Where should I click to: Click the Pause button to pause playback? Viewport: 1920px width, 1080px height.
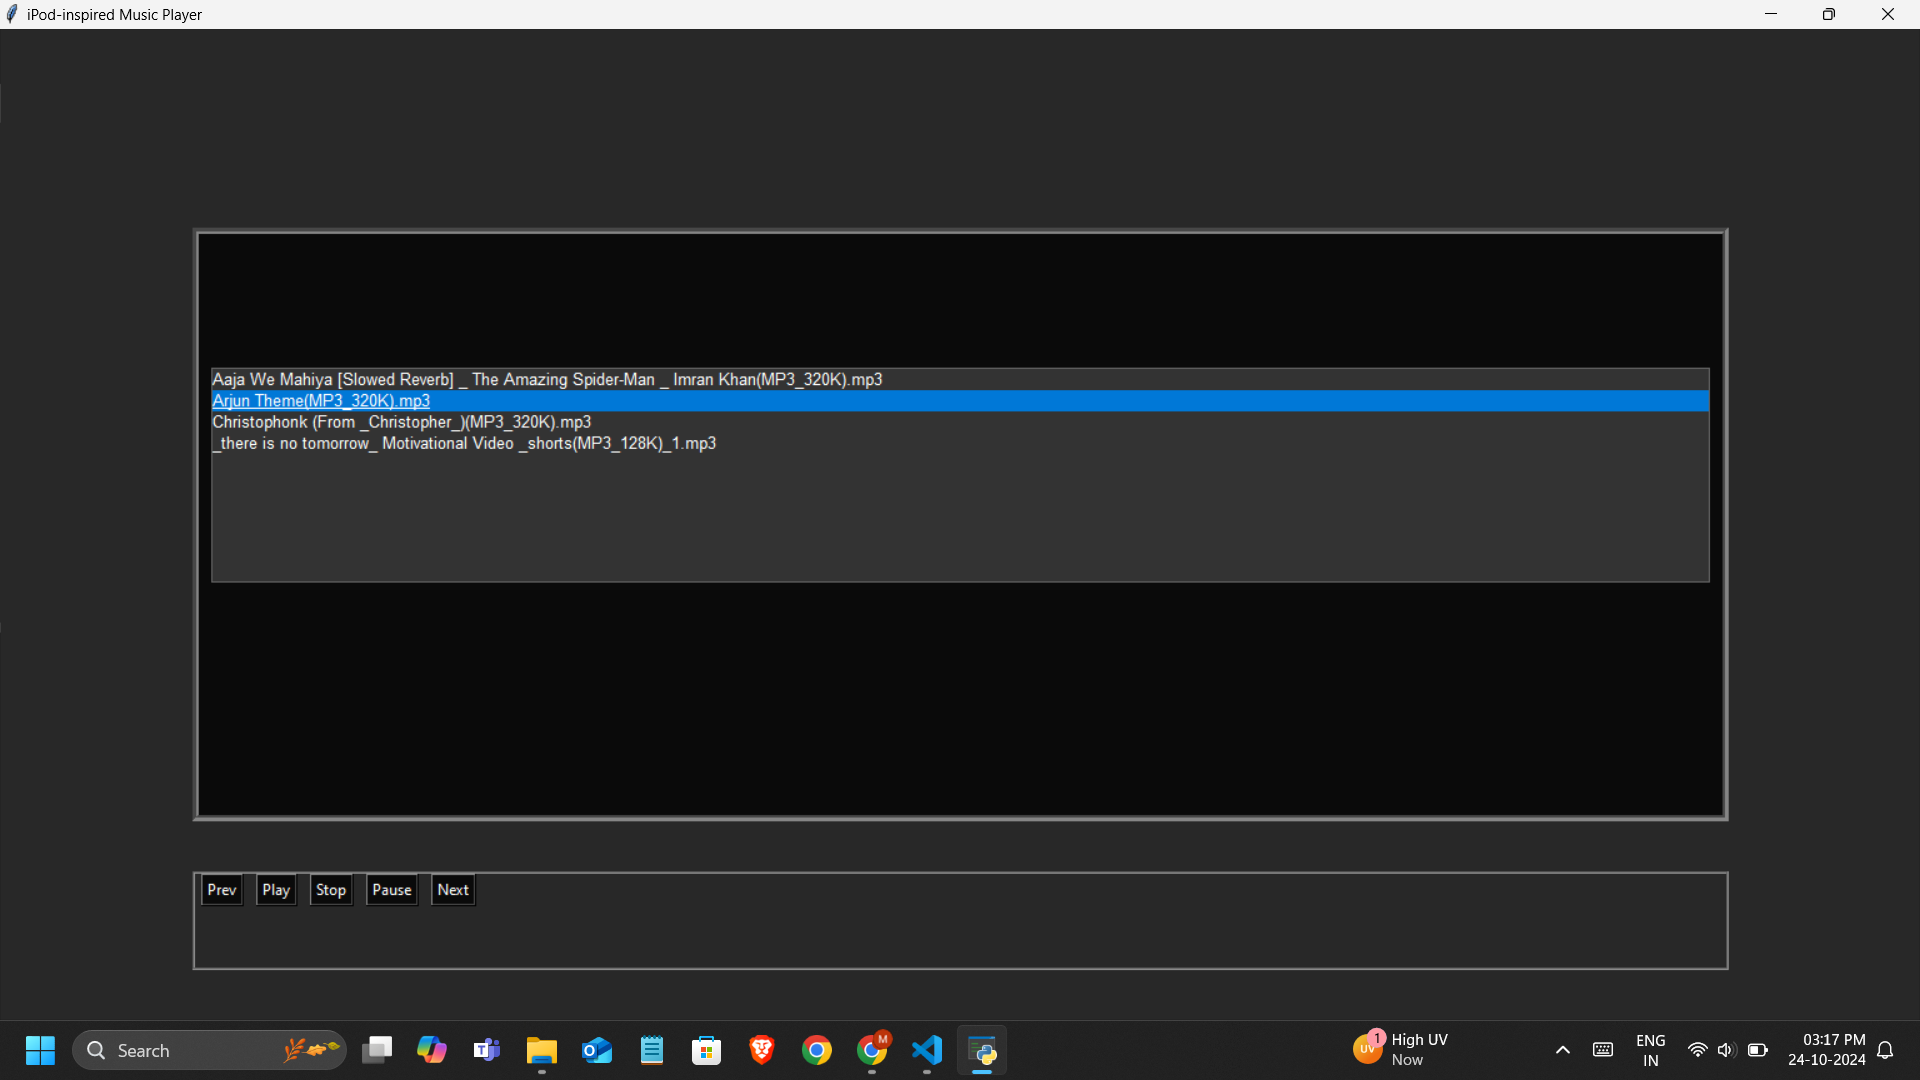point(392,890)
